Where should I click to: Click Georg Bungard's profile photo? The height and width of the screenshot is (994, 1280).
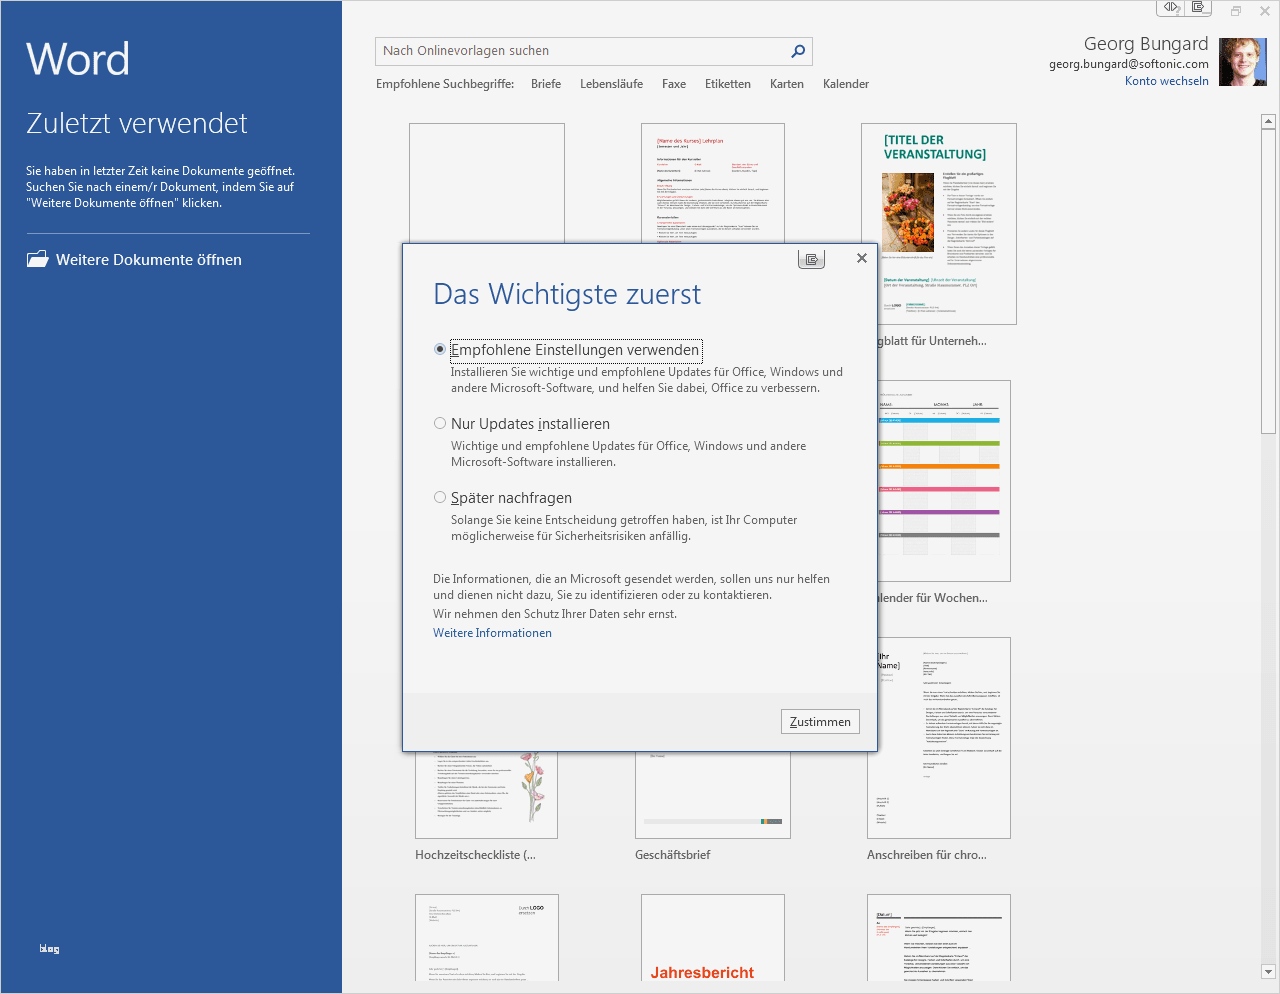pos(1243,62)
